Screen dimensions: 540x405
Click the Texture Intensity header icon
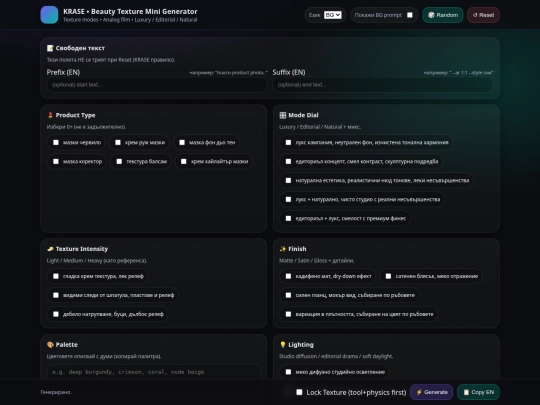coord(50,249)
